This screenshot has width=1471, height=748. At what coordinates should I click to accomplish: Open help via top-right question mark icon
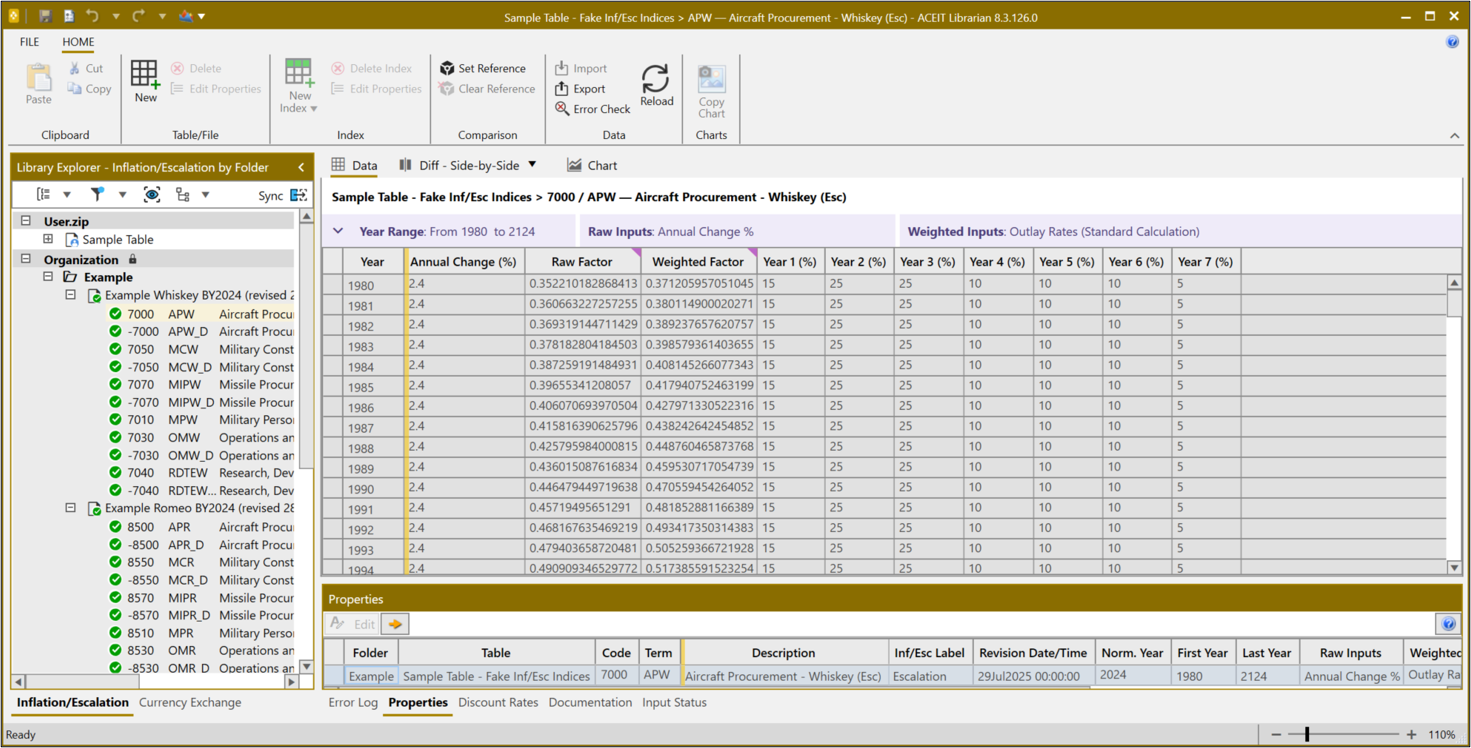[x=1452, y=42]
